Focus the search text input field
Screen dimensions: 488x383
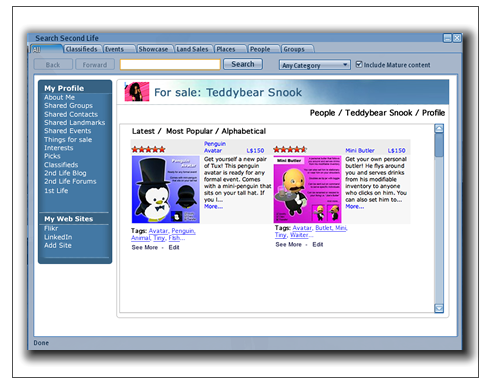coord(170,64)
